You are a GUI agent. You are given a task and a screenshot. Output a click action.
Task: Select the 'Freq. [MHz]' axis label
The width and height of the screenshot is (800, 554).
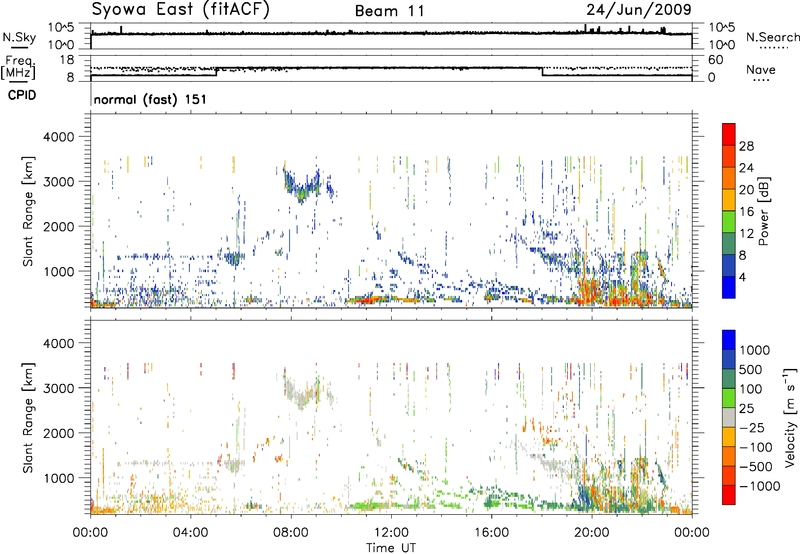coord(19,68)
